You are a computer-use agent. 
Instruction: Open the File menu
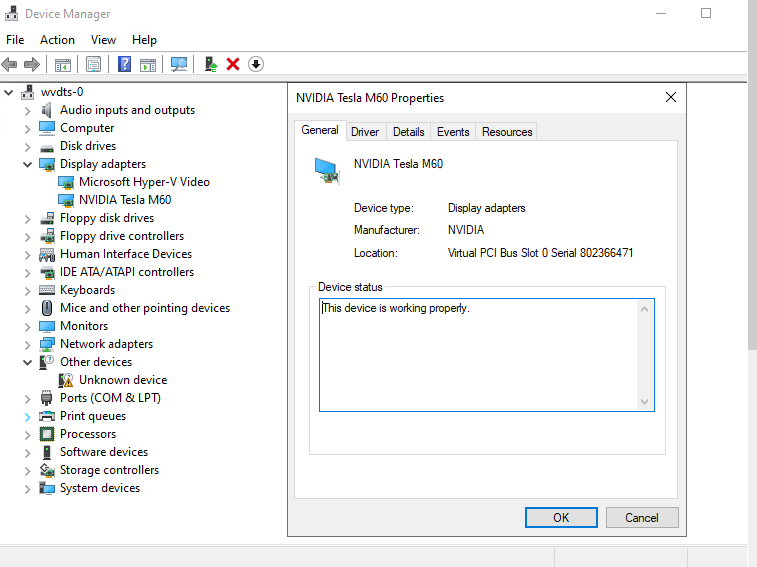click(x=15, y=40)
